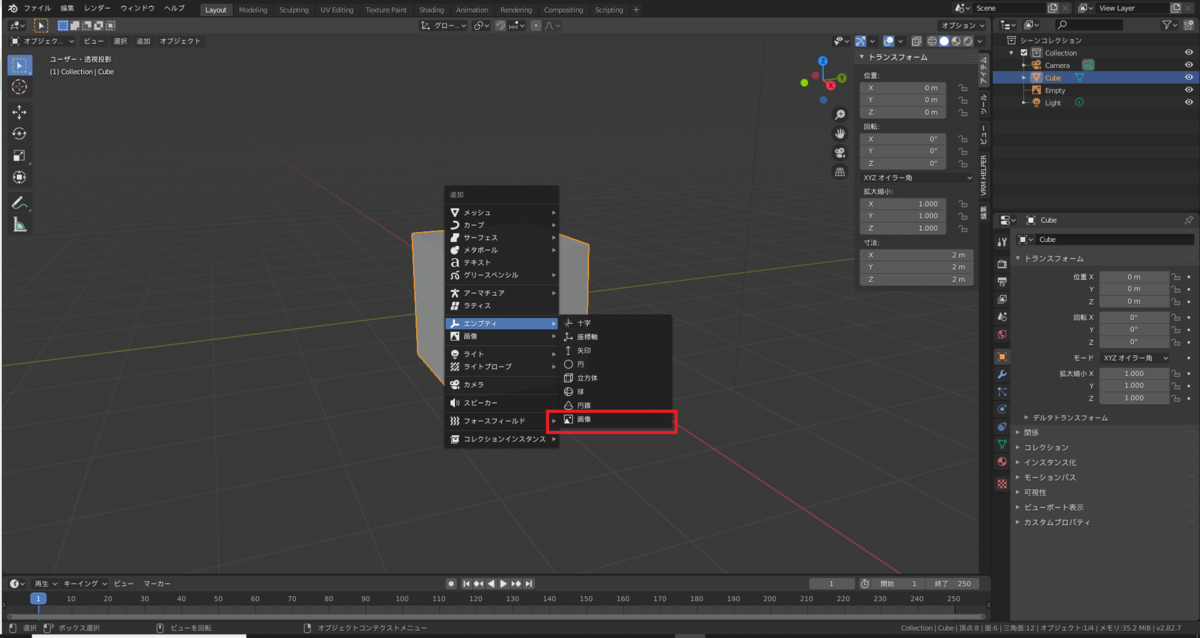1200x638 pixels.
Task: Open the オプション dropdown
Action: (964, 25)
